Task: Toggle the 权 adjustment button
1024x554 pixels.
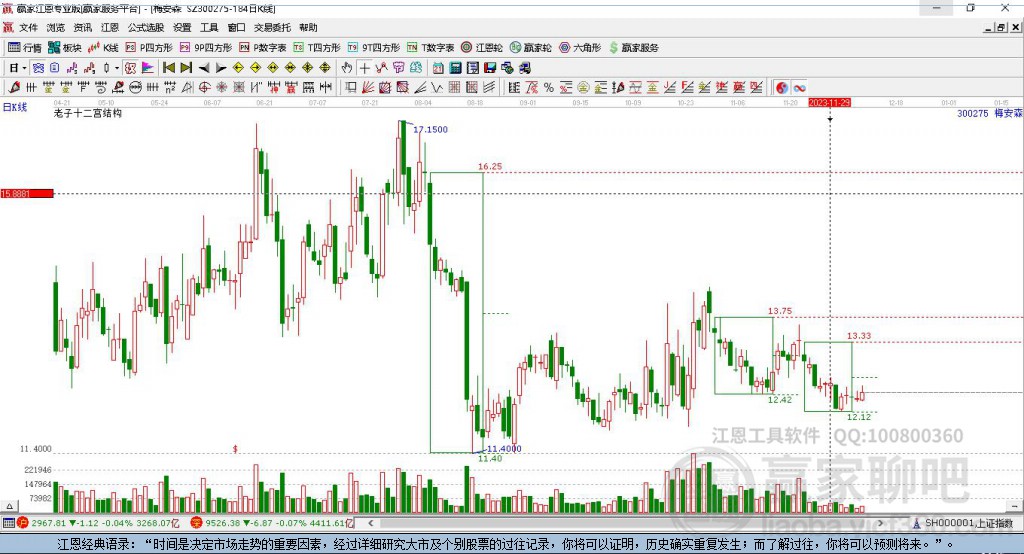Action: (131, 68)
